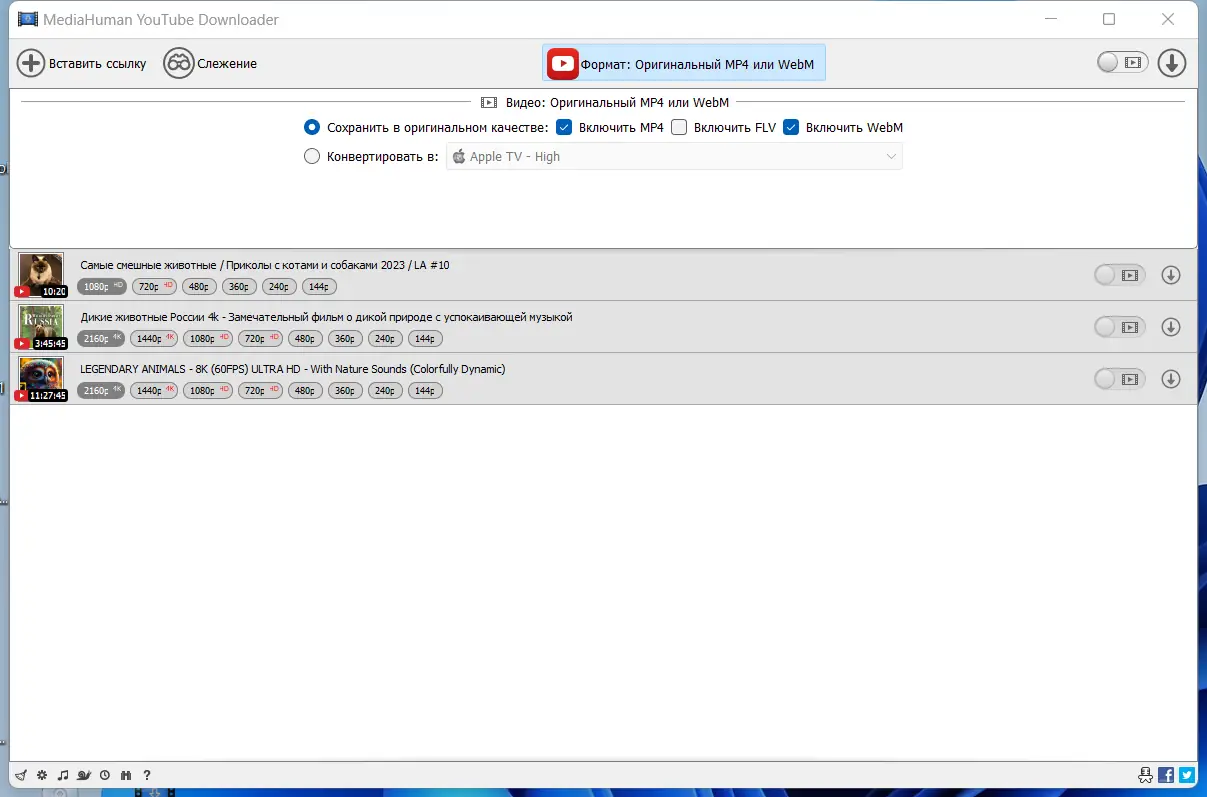The height and width of the screenshot is (797, 1207).
Task: Clear the list with the broom icon
Action: [20, 775]
